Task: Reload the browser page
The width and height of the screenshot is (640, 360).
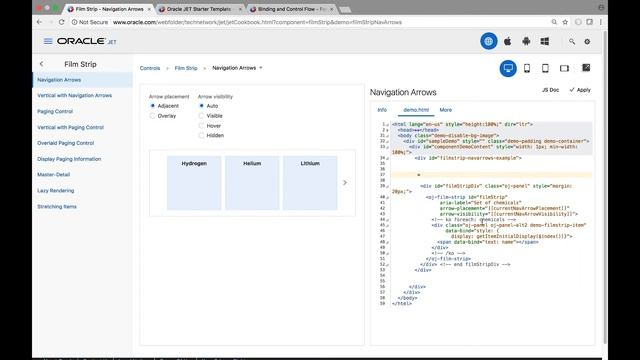Action: pos(61,22)
